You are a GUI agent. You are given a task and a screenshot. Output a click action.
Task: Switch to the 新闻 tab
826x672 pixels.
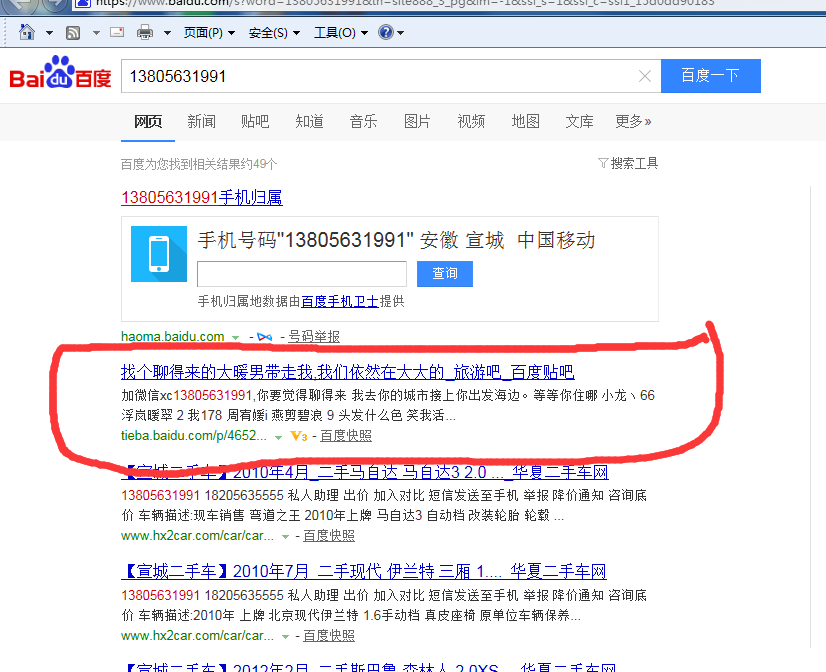[201, 122]
